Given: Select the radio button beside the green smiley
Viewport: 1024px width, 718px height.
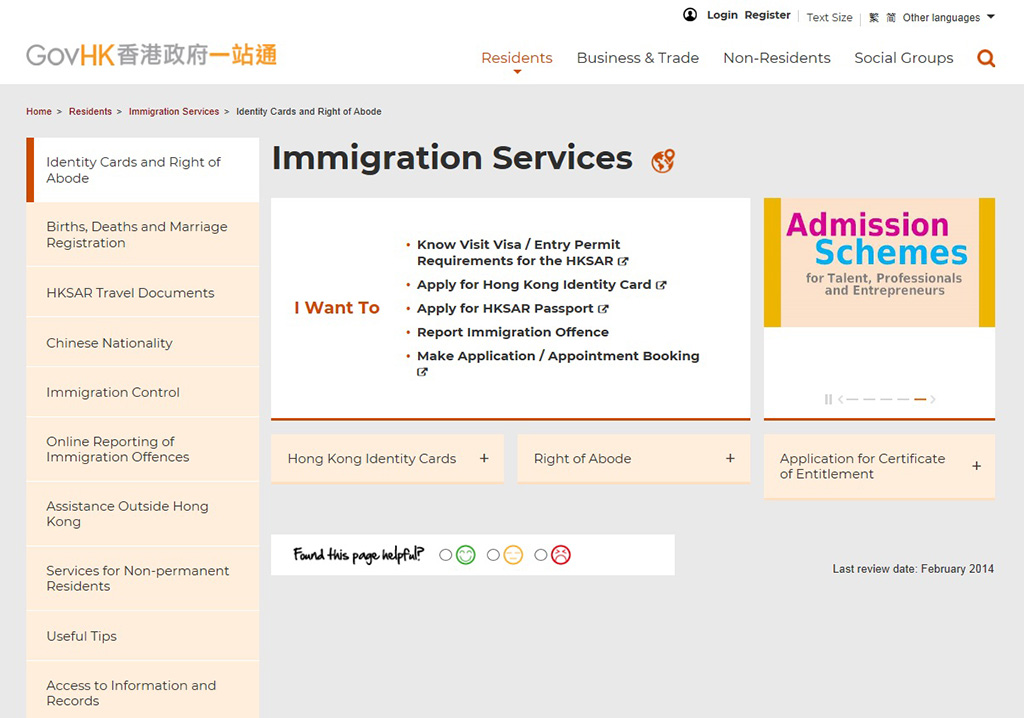Looking at the screenshot, I should pos(445,555).
